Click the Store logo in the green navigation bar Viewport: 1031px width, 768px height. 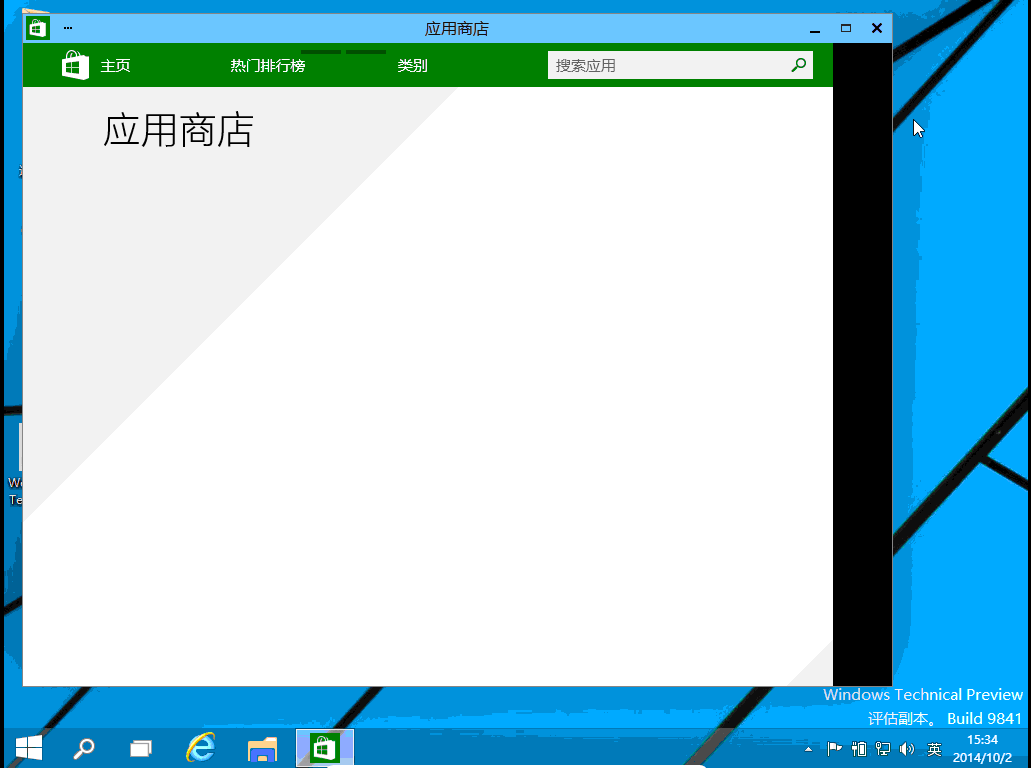(75, 65)
